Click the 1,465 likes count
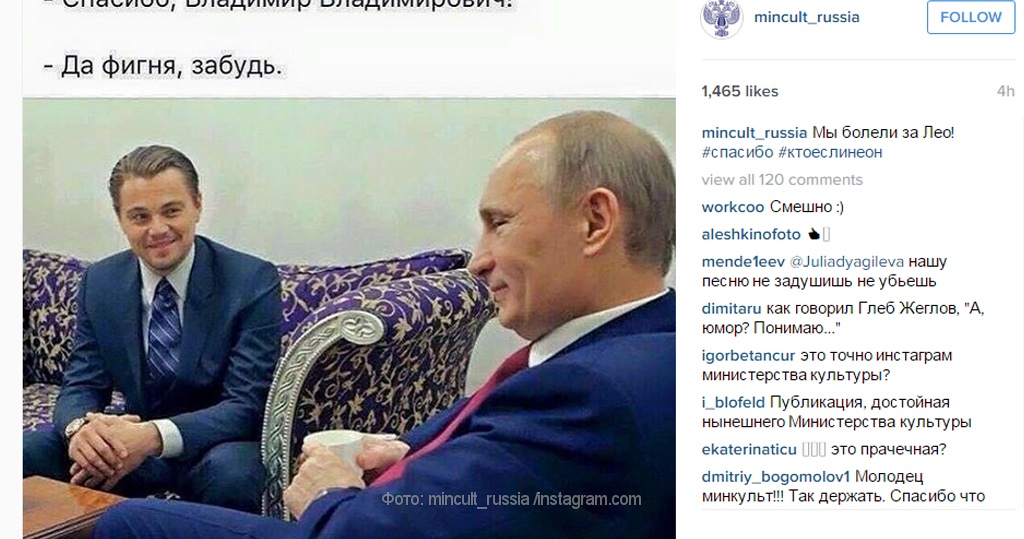The width and height of the screenshot is (1024, 539). coord(740,91)
